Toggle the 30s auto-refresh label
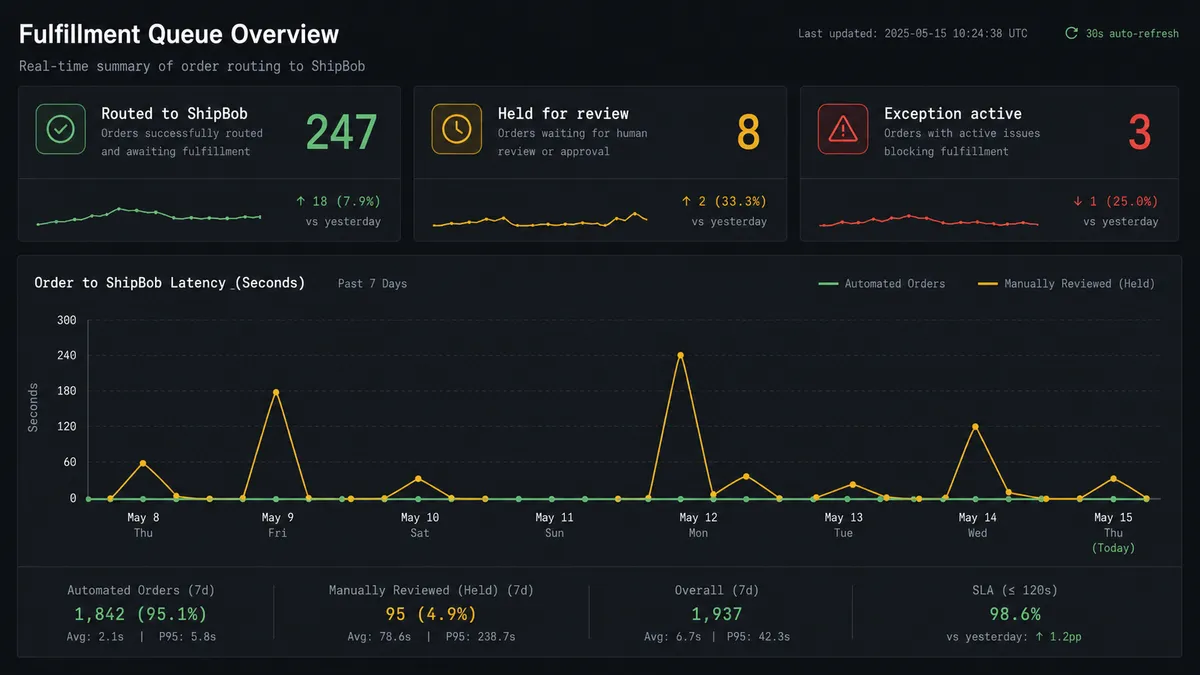Image resolution: width=1200 pixels, height=675 pixels. click(1133, 33)
